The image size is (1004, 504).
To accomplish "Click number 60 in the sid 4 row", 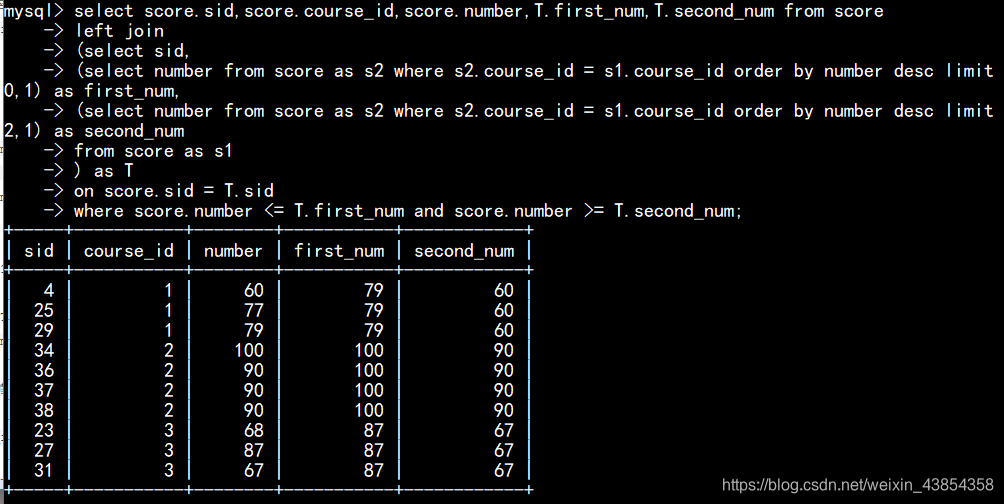I will coord(254,291).
